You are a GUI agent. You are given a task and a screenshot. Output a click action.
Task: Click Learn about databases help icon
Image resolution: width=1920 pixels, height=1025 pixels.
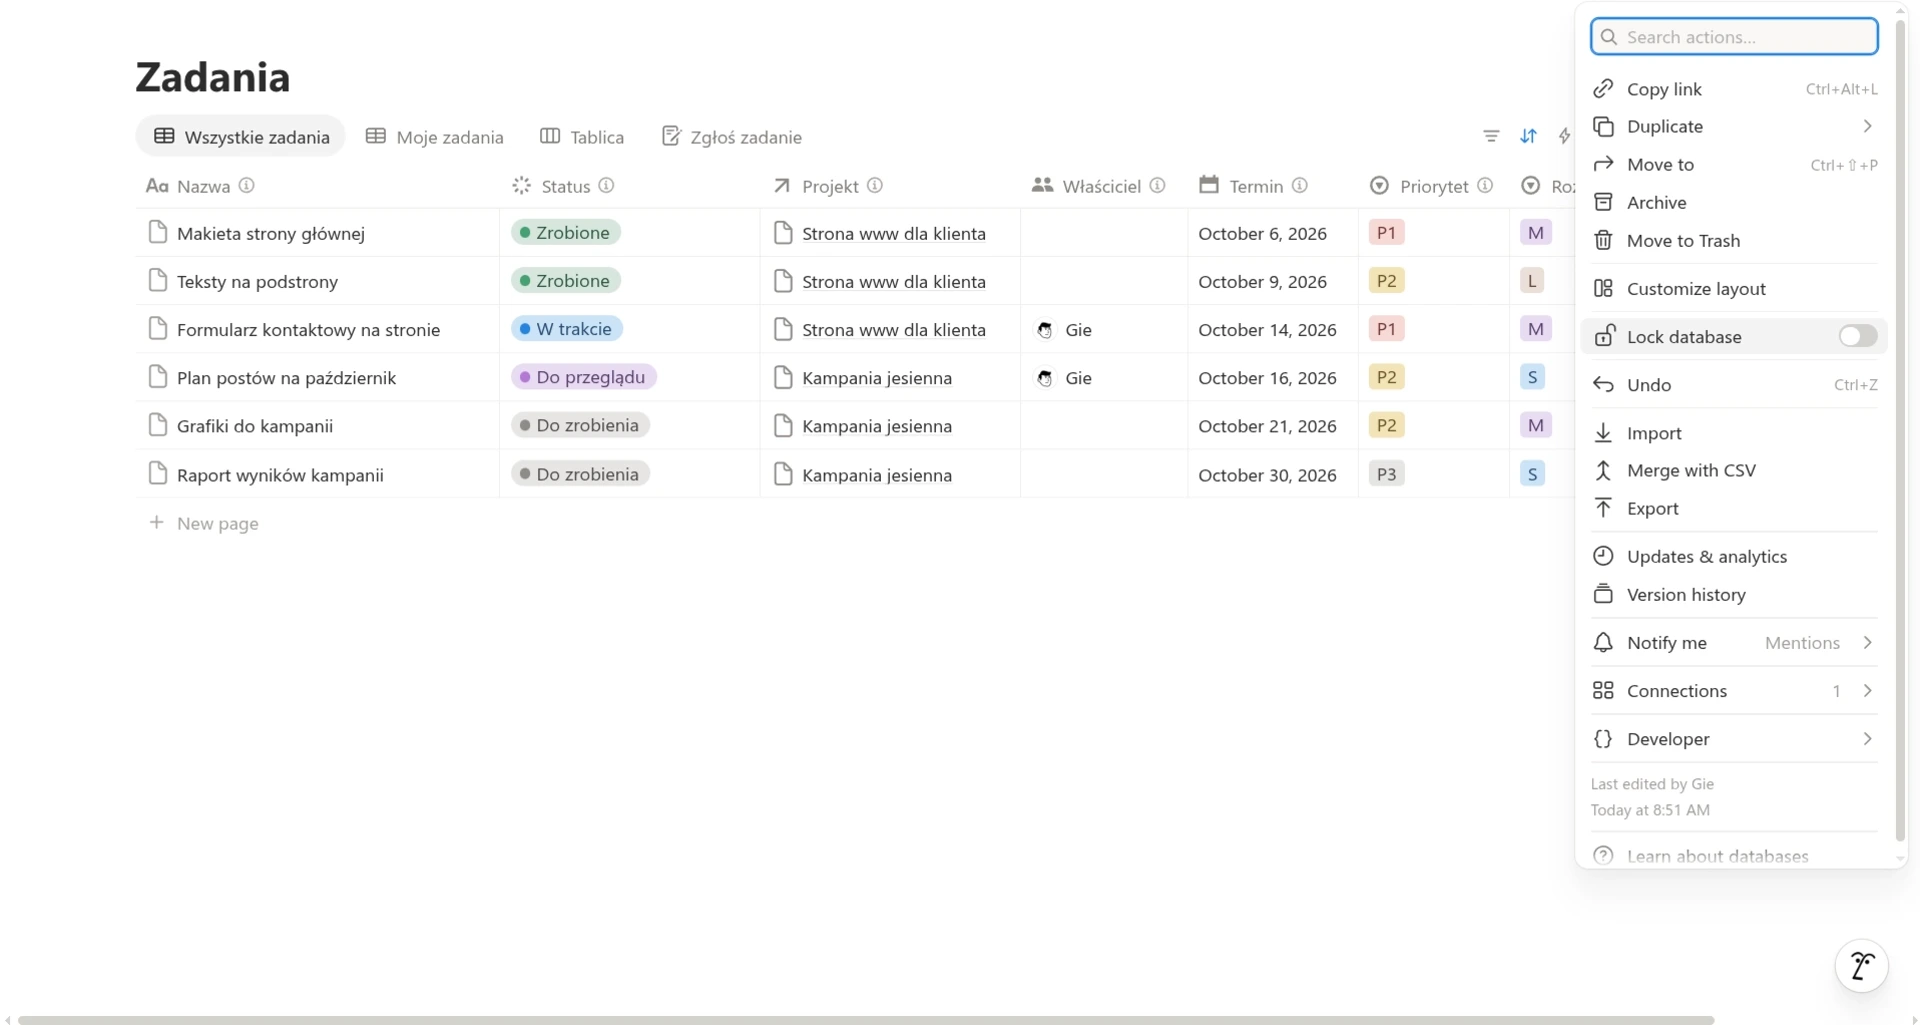1603,856
